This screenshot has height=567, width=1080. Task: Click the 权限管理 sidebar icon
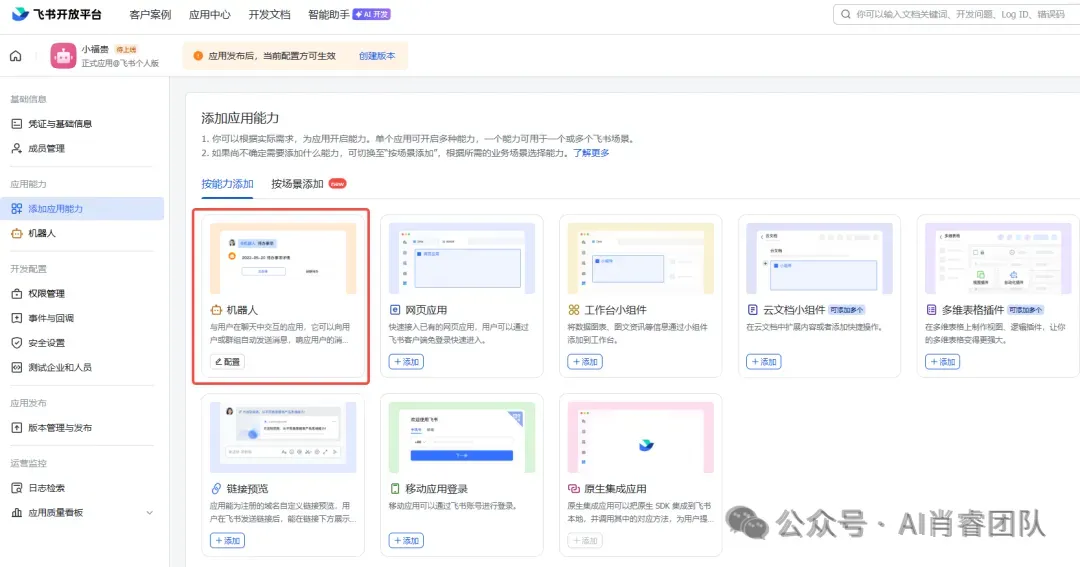(x=17, y=293)
